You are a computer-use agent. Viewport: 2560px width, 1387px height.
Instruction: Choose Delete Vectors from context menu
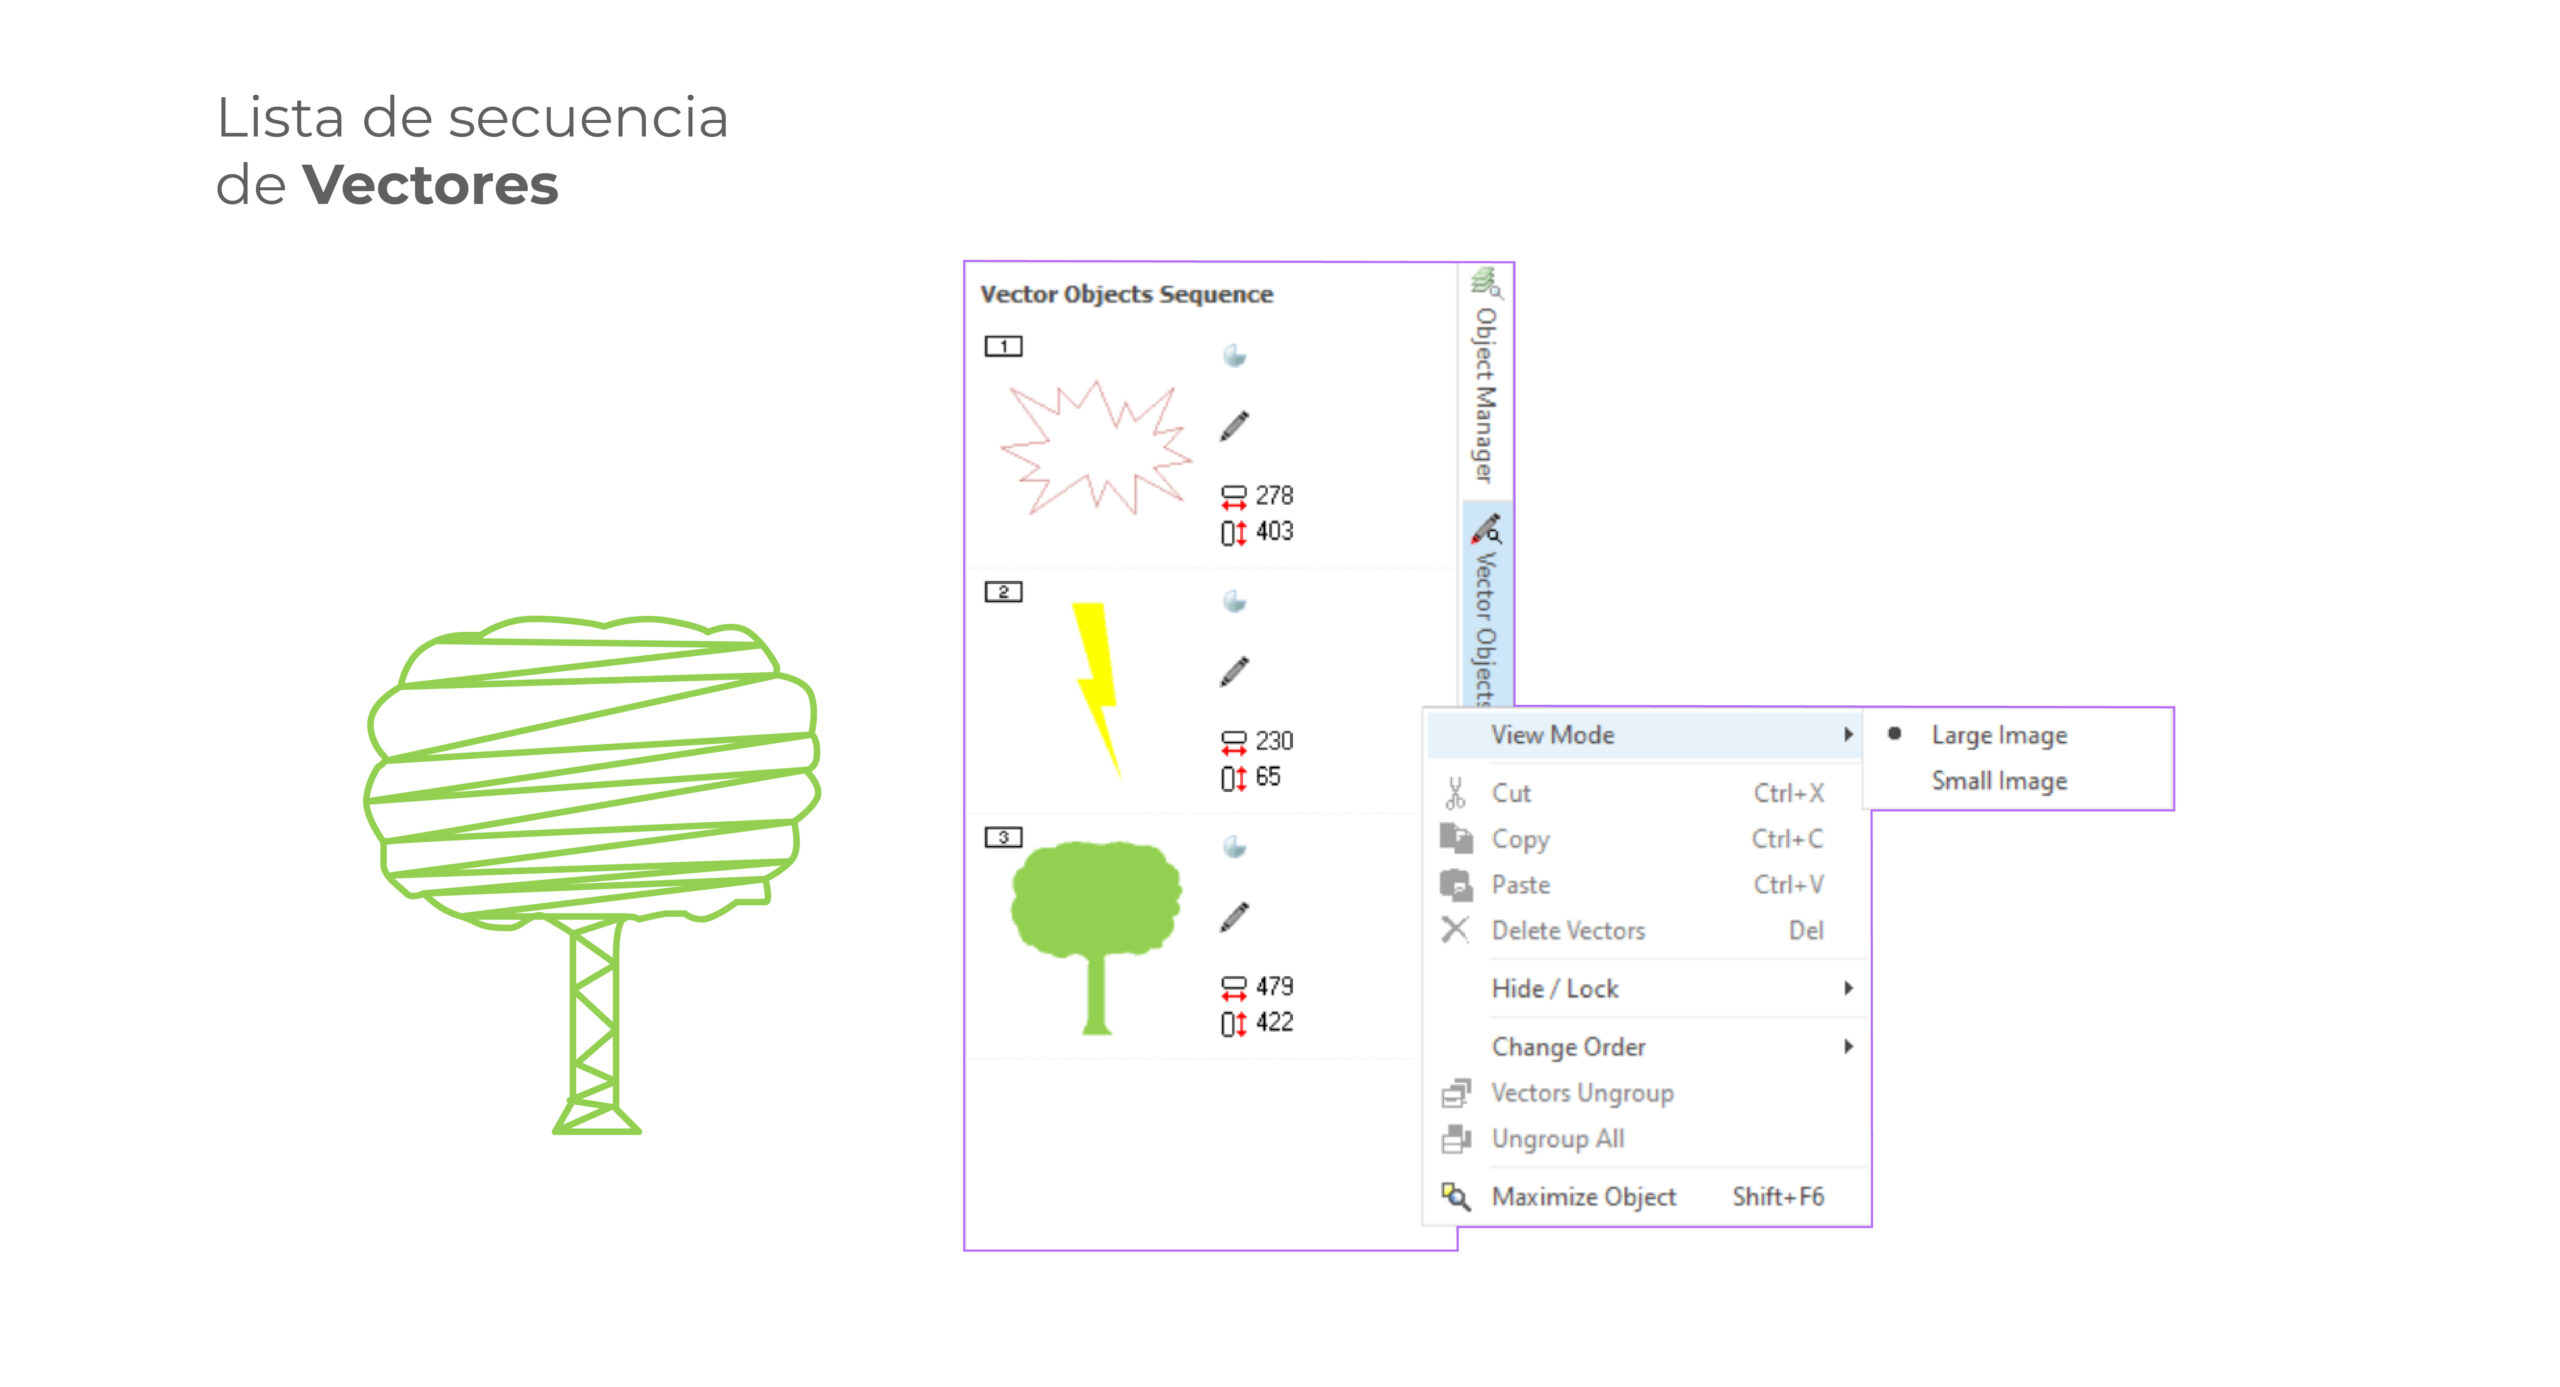(x=1567, y=931)
